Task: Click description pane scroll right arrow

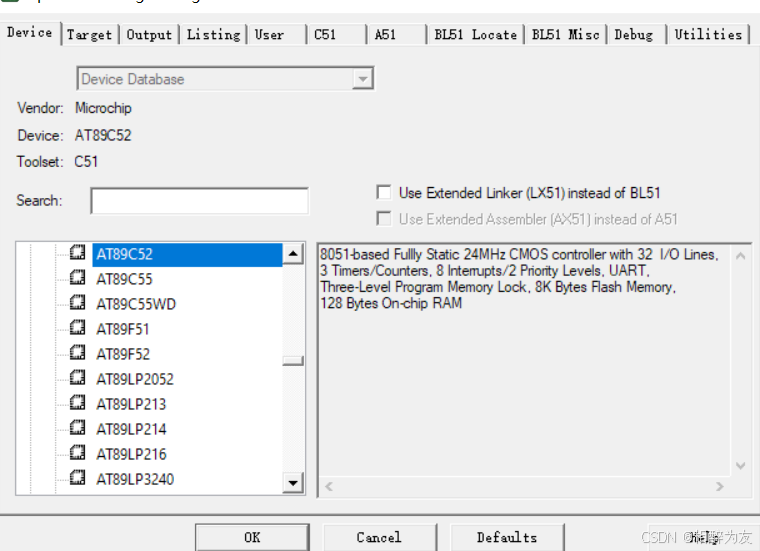Action: pyautogui.click(x=720, y=487)
